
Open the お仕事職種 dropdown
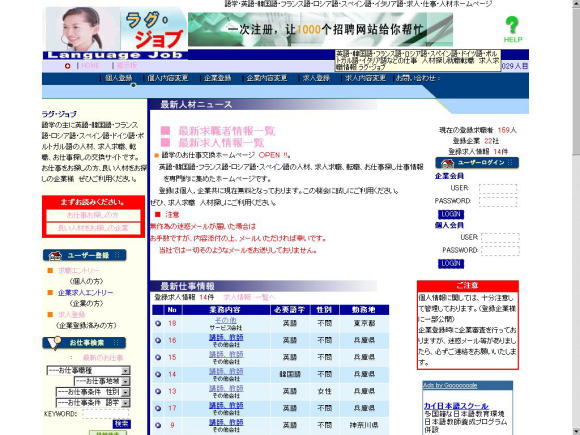coord(88,370)
